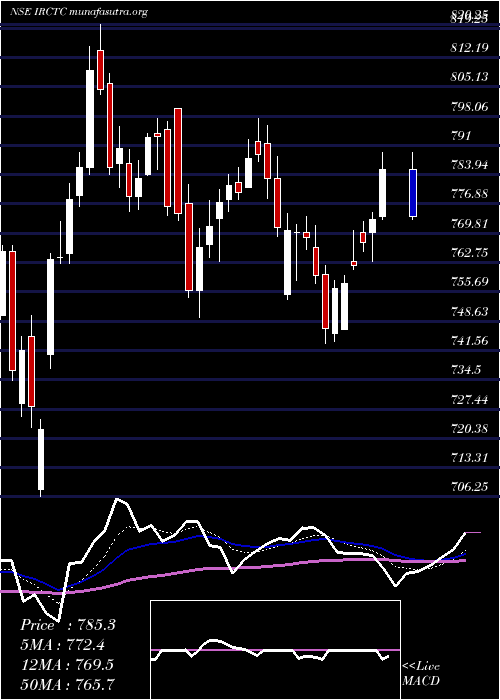Click the 720.38 price axis label

click(x=470, y=429)
